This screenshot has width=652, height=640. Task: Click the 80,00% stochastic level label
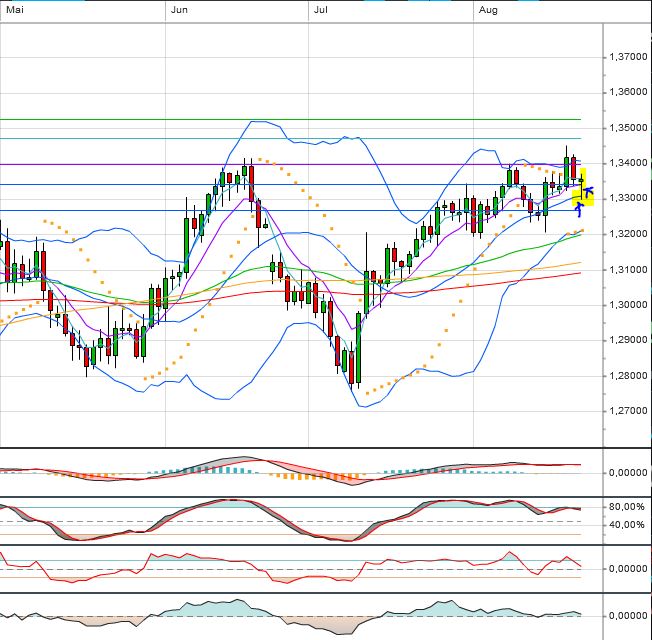[628, 507]
